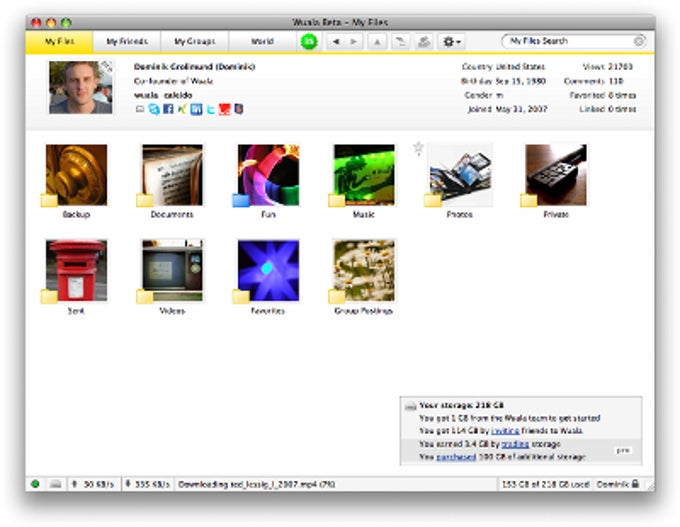This screenshot has width=680, height=527.
Task: Click the new folder toolbar icon
Action: (400, 42)
